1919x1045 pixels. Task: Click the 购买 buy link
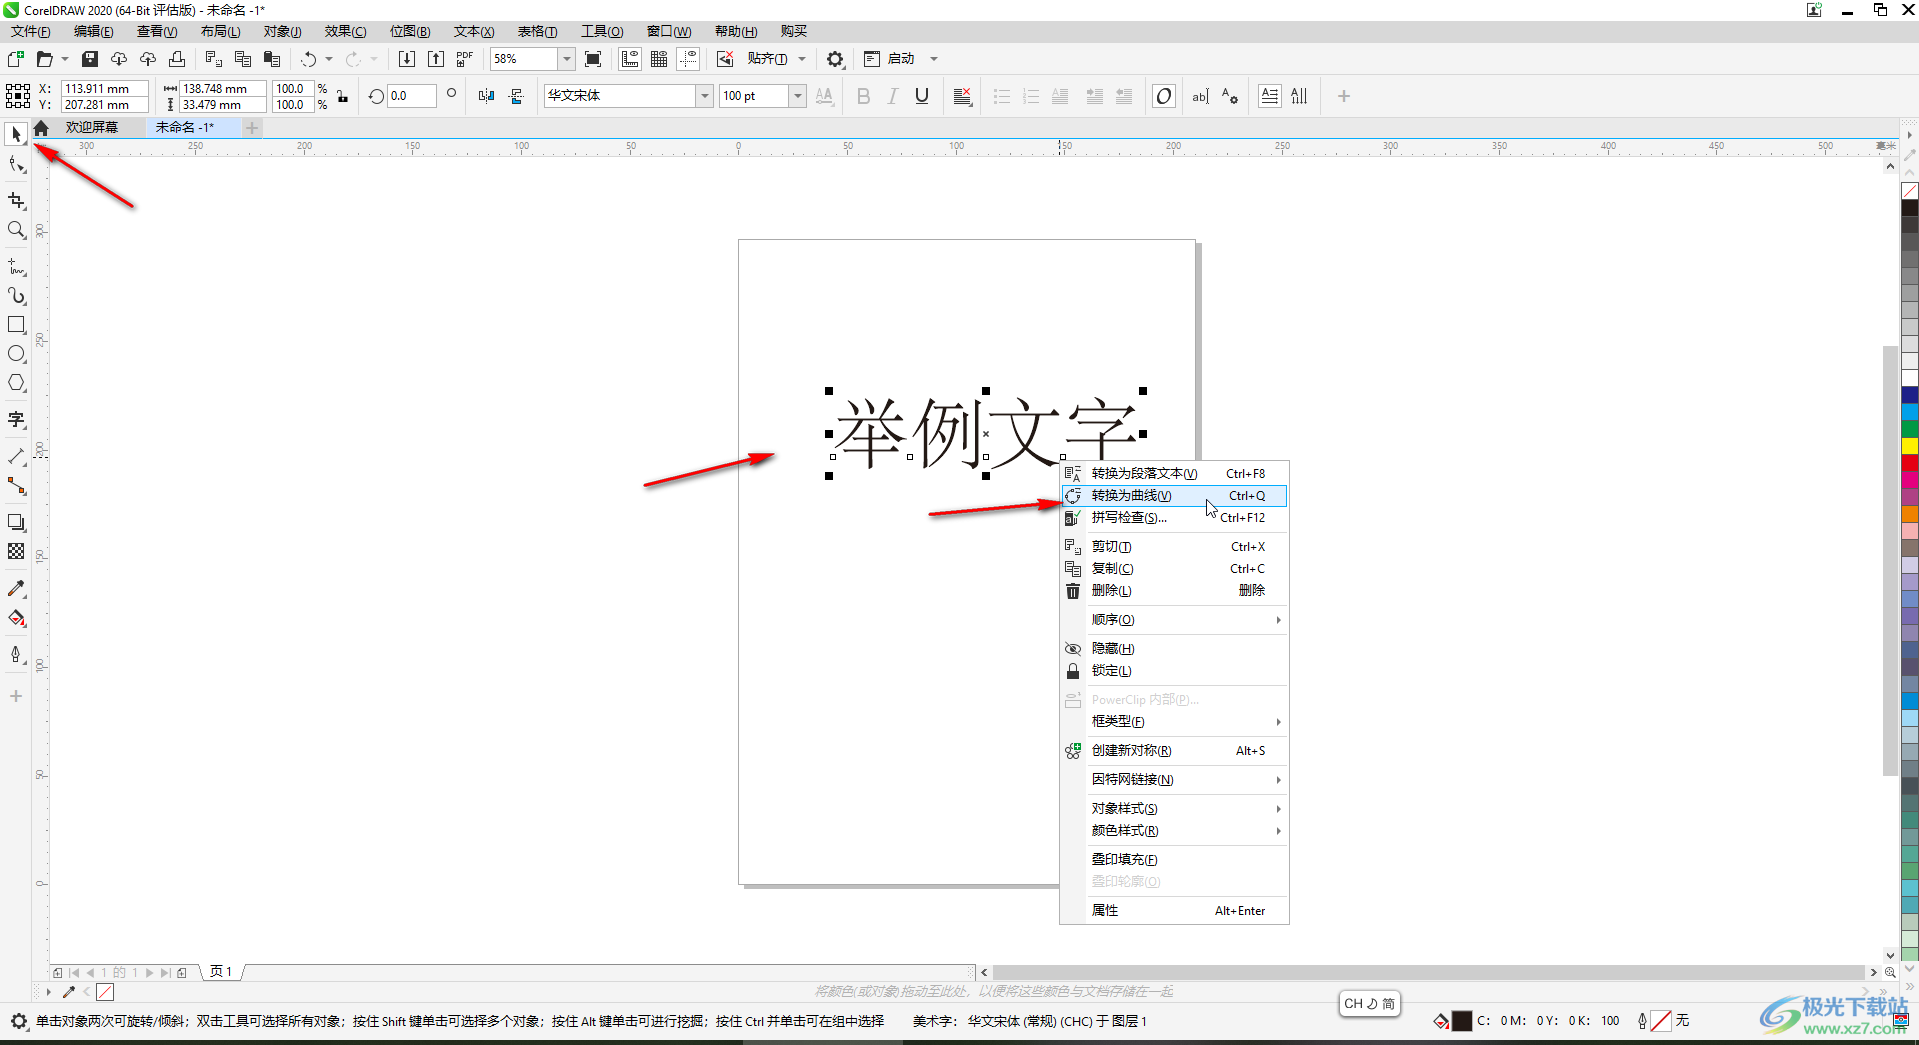(794, 31)
